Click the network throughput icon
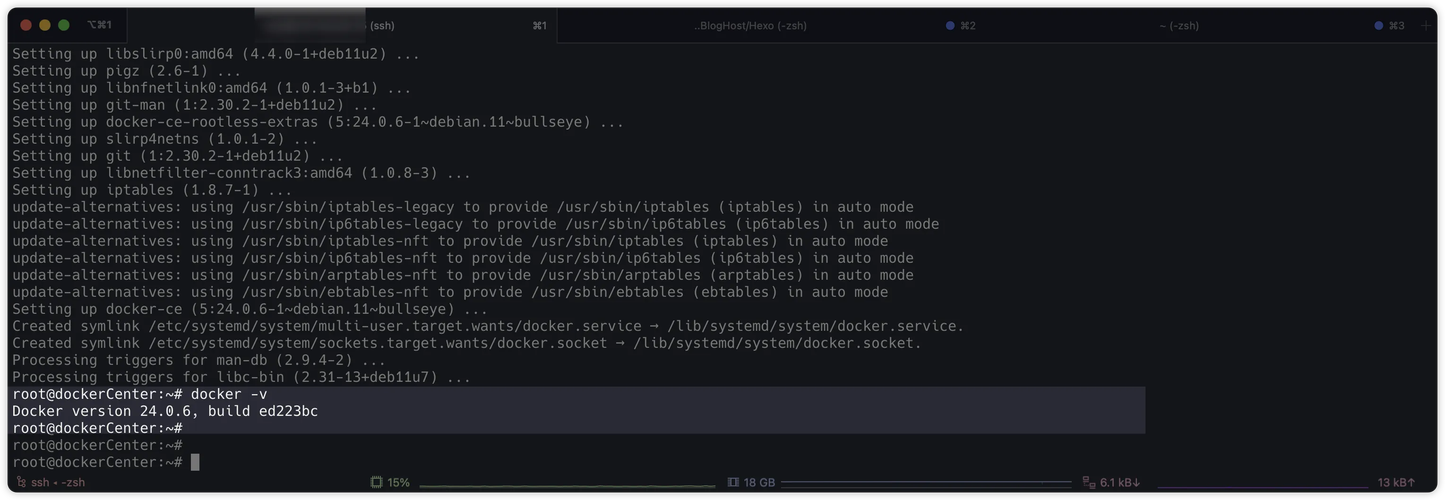Screen dimensions: 1445x500 pos(1089,483)
